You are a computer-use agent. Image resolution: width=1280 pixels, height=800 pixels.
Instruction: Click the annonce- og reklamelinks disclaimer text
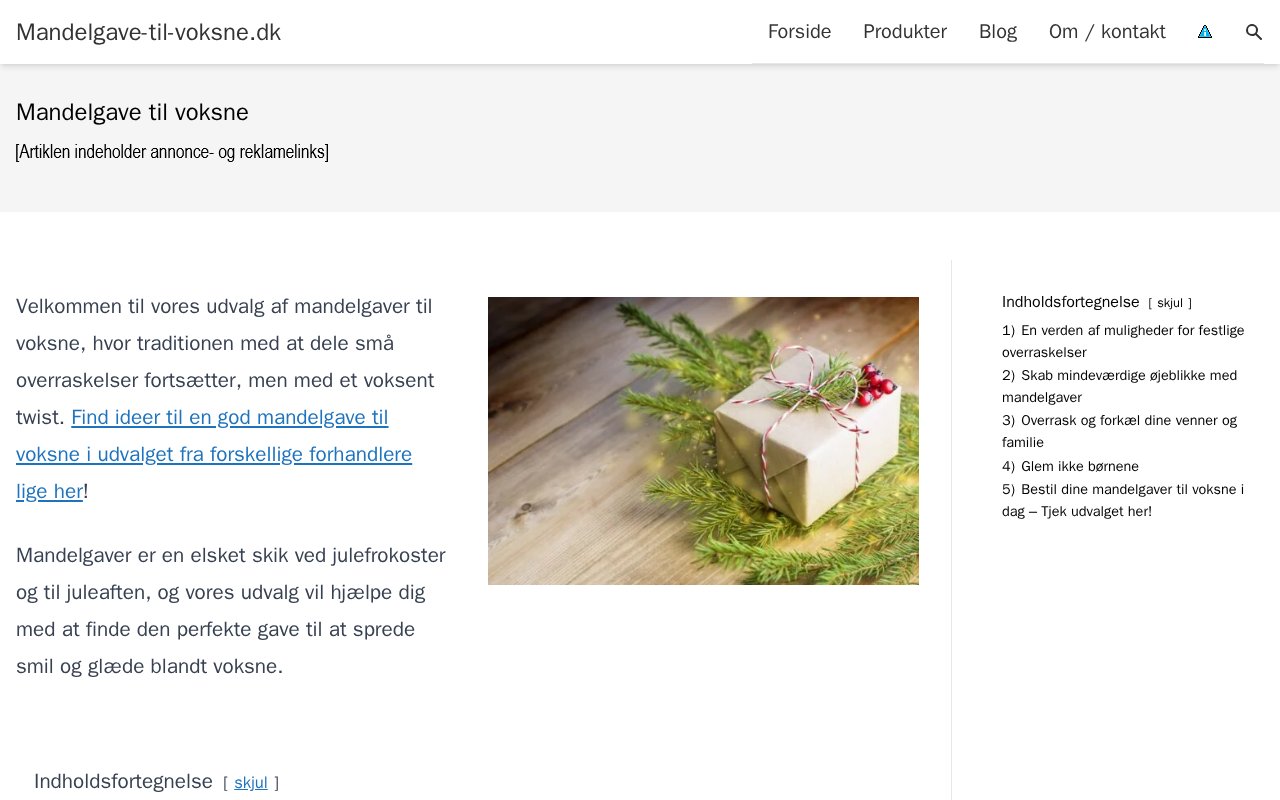tap(172, 152)
